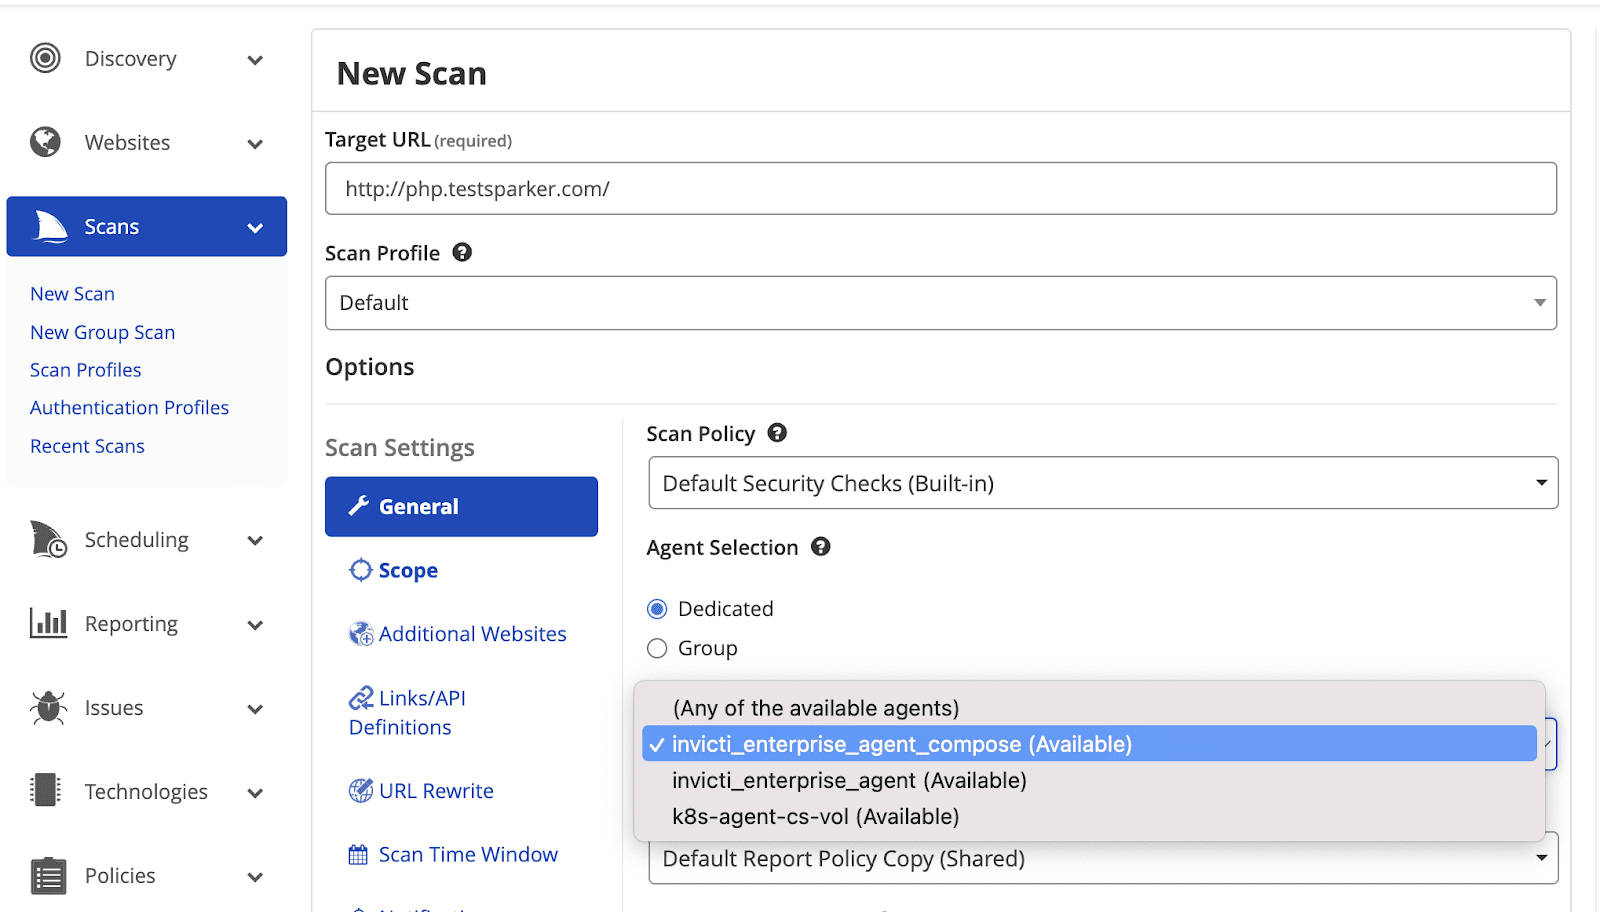This screenshot has width=1600, height=912.
Task: Click the Agent Selection help icon
Action: pyautogui.click(x=820, y=547)
